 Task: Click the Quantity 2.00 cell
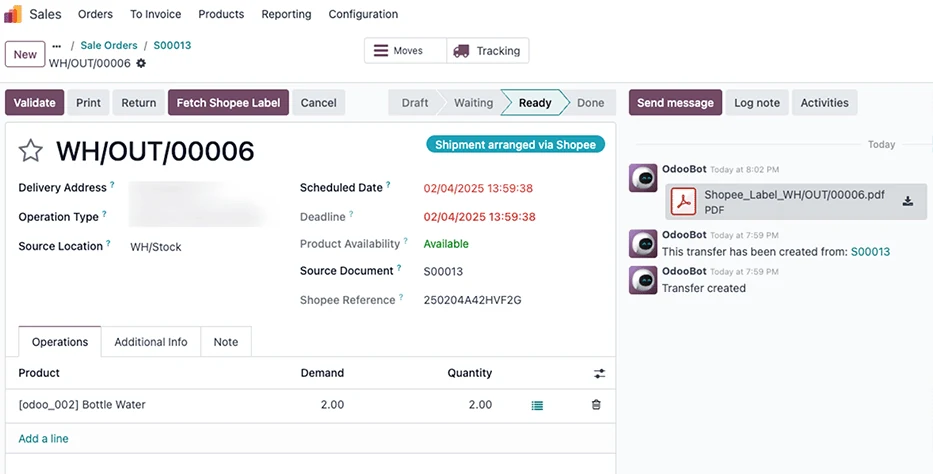(480, 404)
